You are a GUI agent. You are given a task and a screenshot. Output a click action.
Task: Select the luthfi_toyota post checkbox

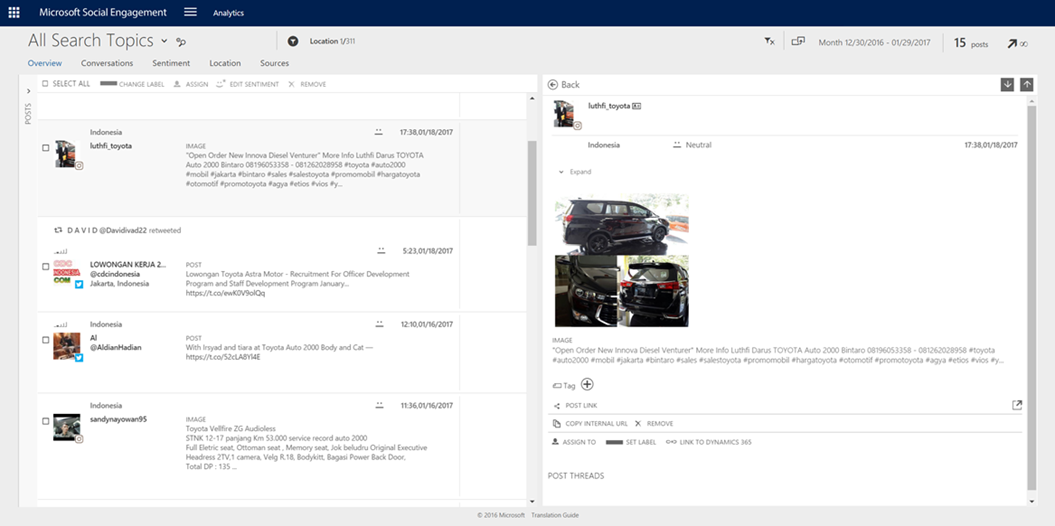click(46, 148)
